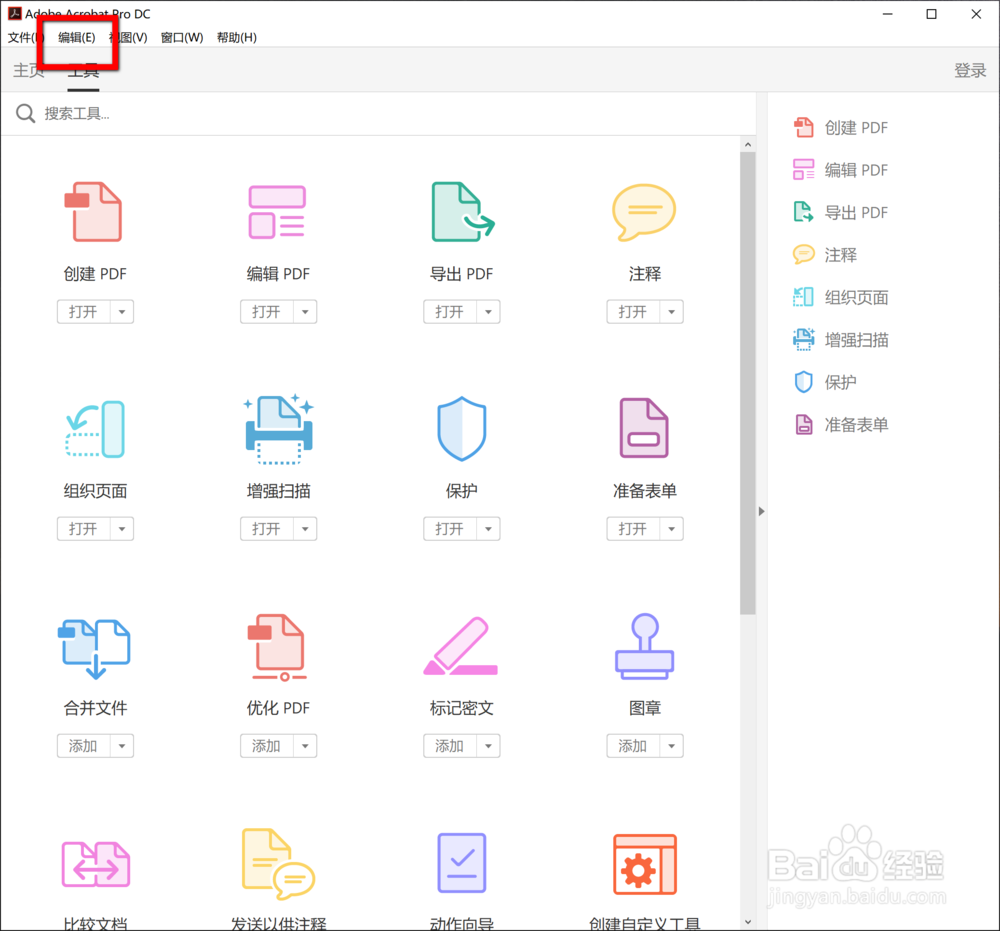Click Enhance Scans icon in right sidebar
The width and height of the screenshot is (1000, 931).
[x=804, y=339]
